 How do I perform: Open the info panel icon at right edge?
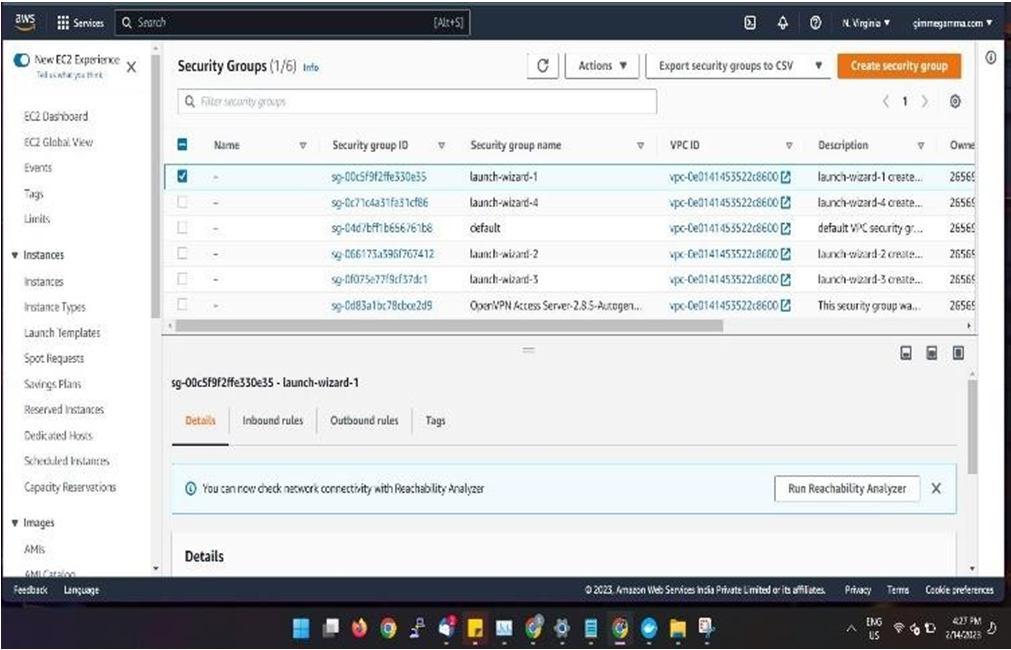[x=990, y=57]
